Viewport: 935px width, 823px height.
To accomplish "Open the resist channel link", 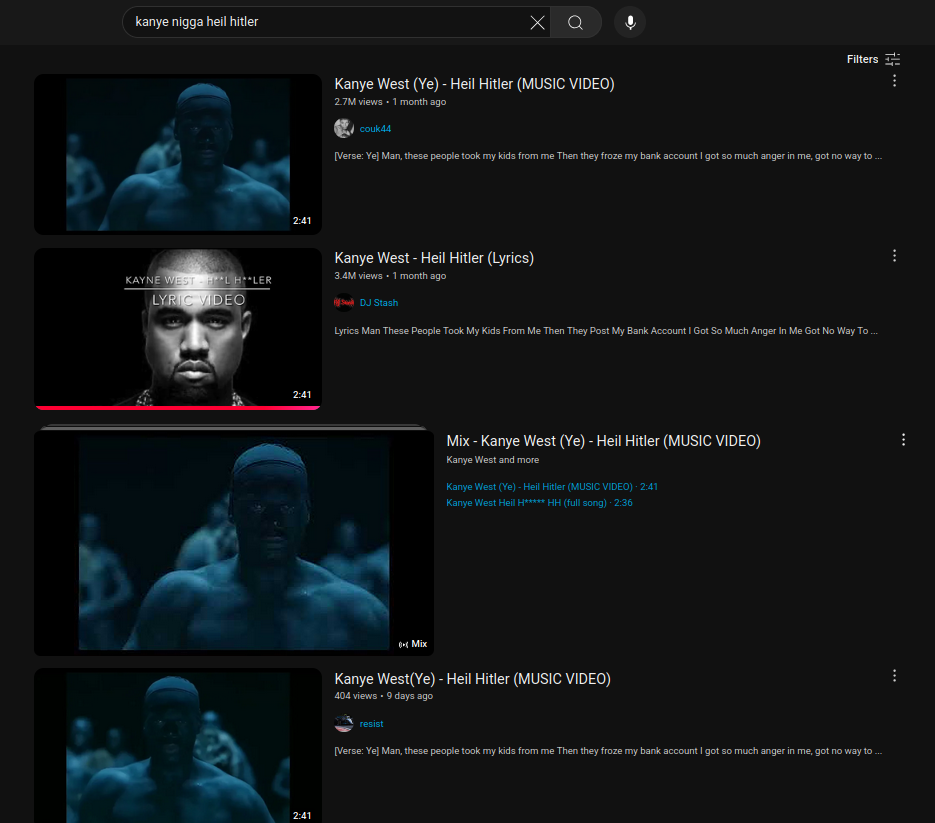I will [x=371, y=724].
